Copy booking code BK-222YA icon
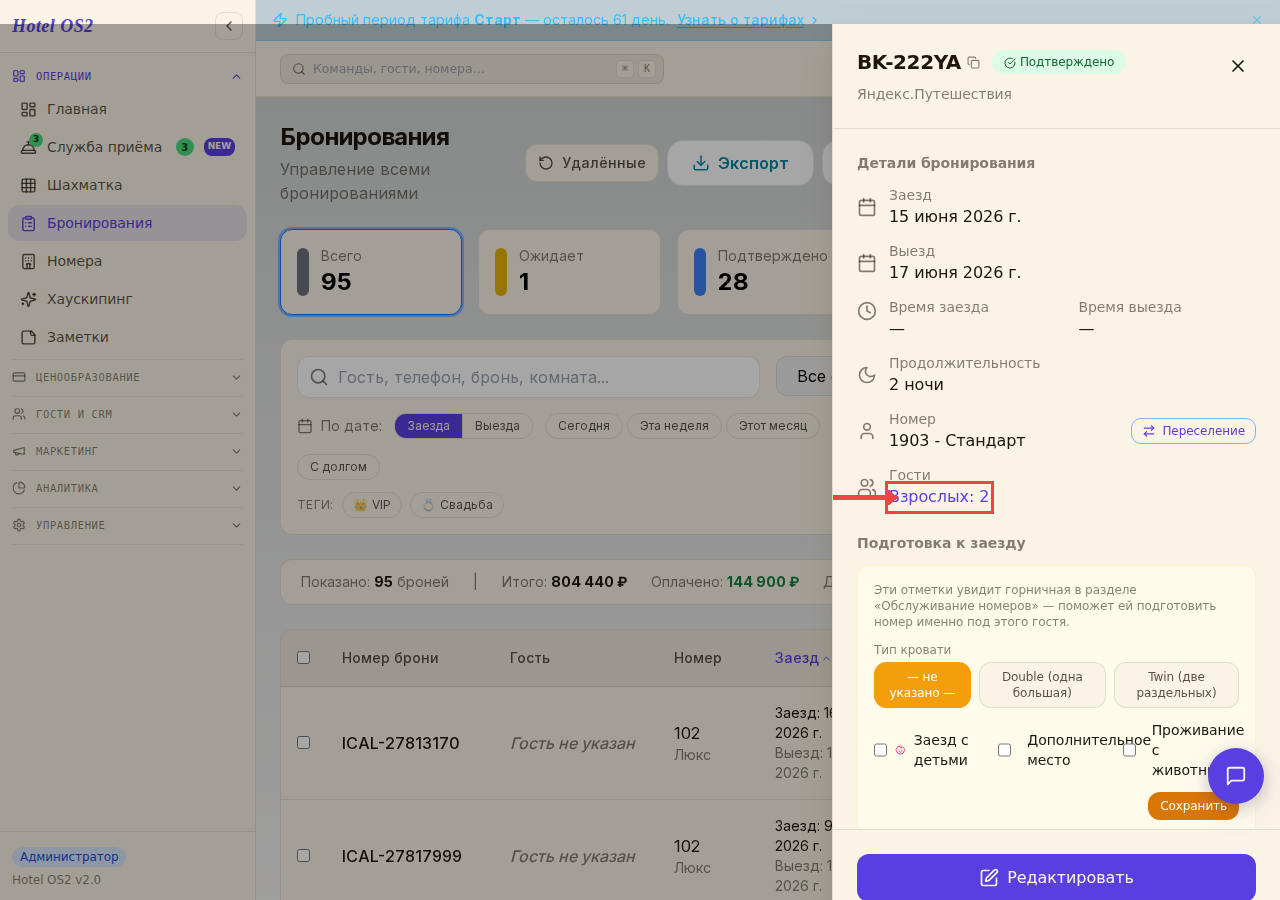This screenshot has width=1280, height=900. coord(973,62)
